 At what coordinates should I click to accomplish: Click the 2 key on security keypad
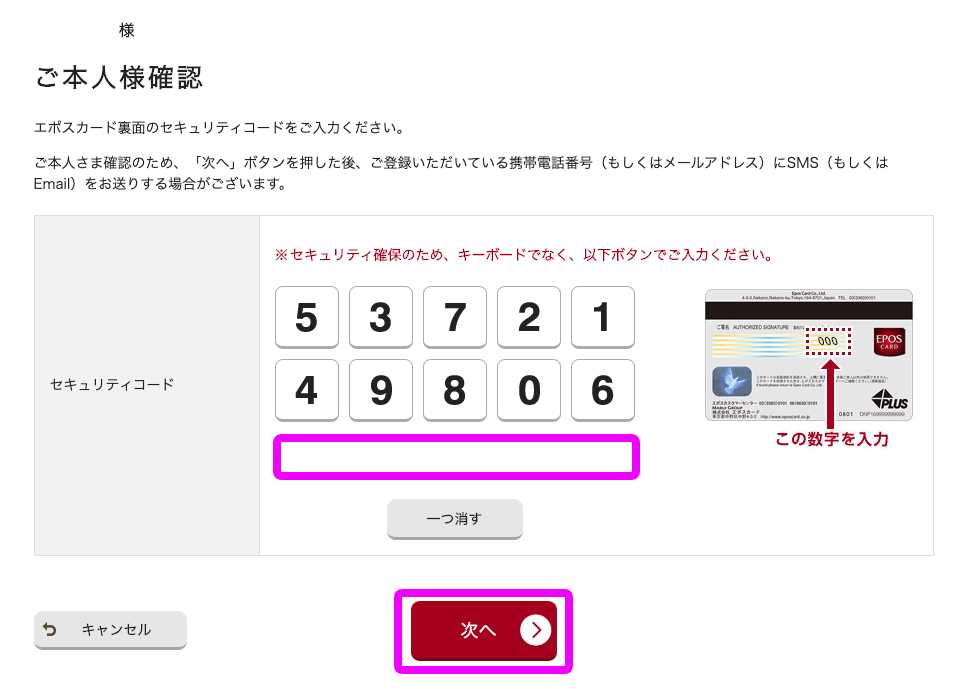coord(529,317)
